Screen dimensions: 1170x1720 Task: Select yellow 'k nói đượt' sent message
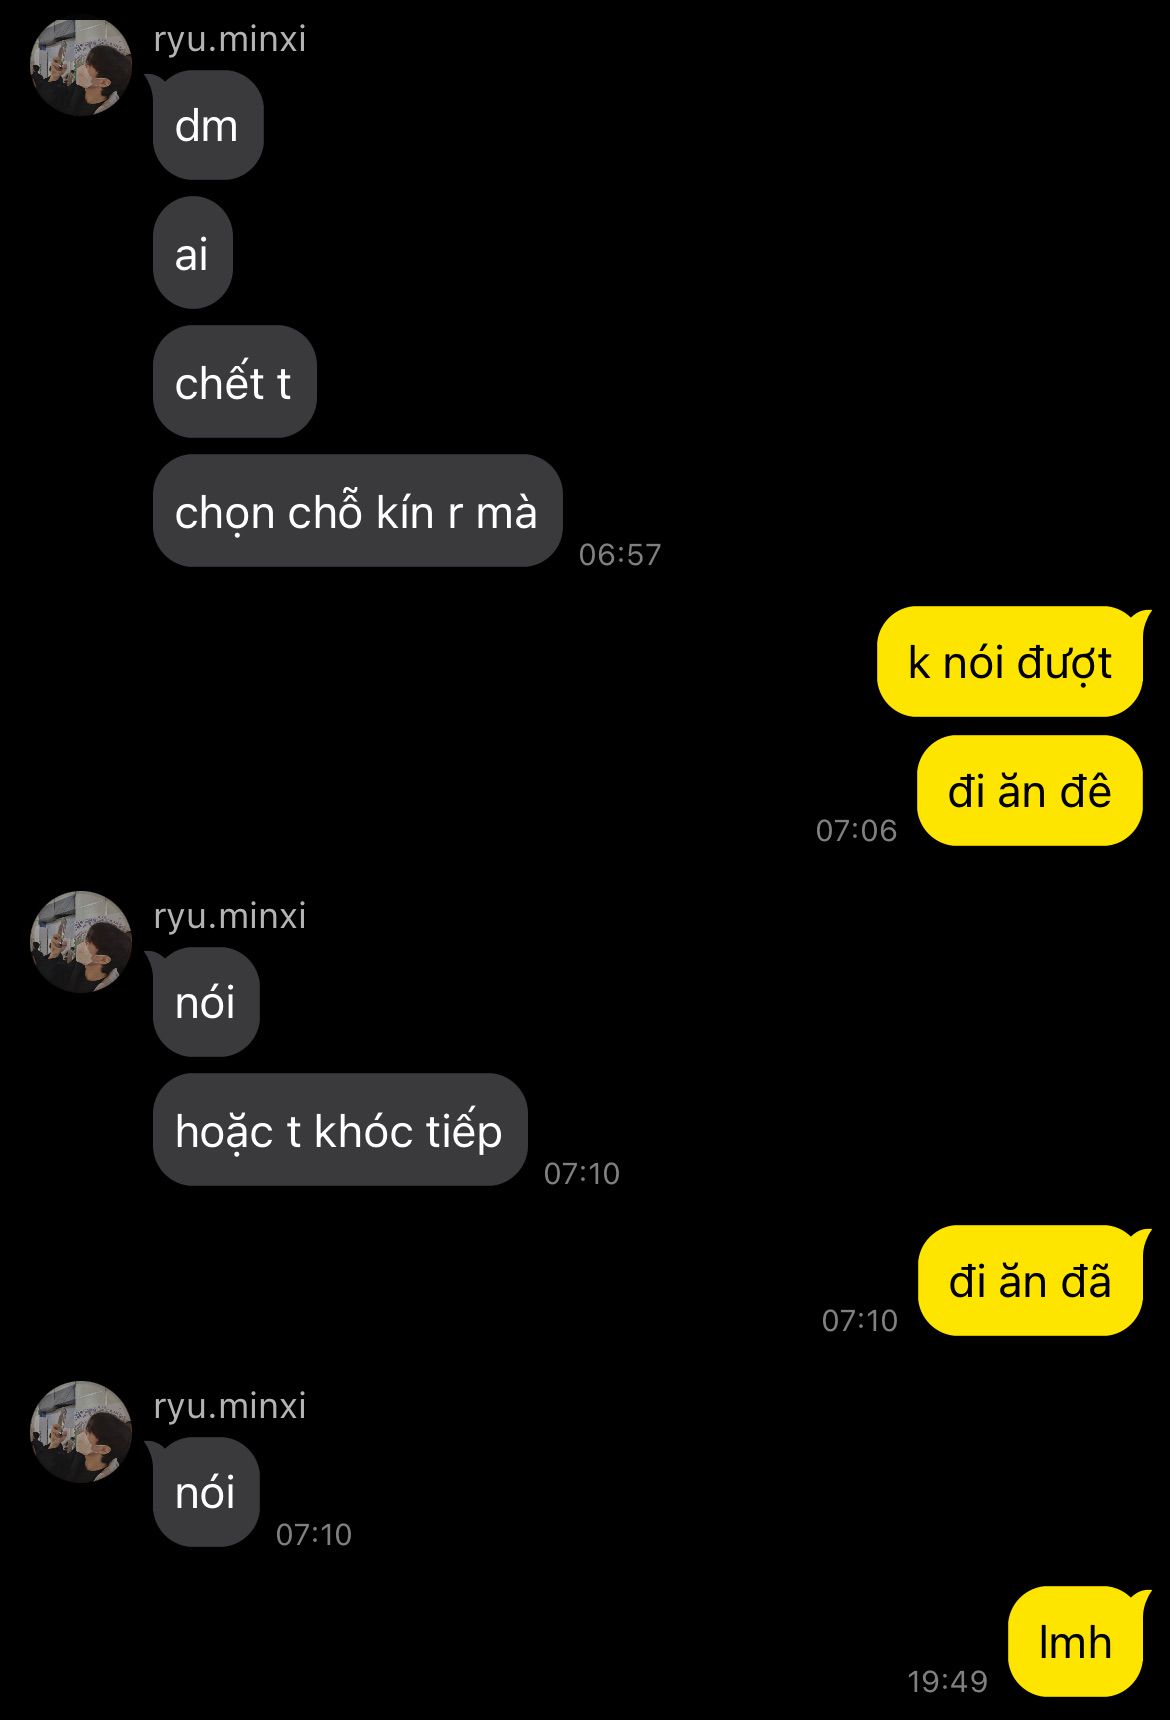[x=1010, y=662]
